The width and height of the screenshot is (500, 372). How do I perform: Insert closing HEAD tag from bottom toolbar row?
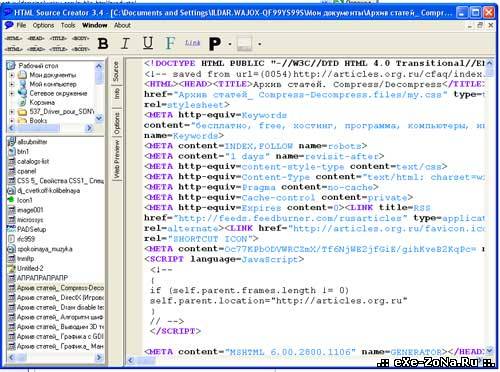click(x=36, y=49)
